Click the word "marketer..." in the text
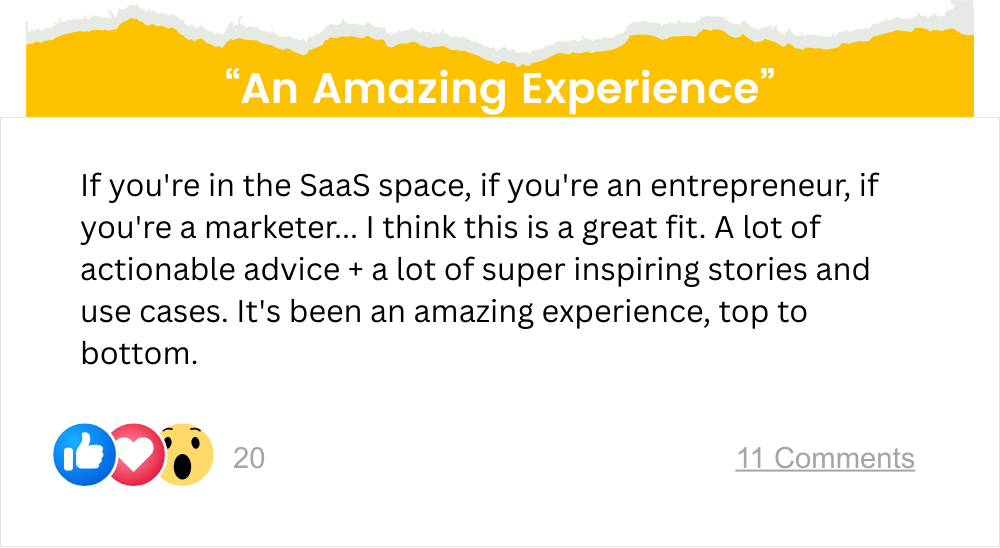 (278, 228)
